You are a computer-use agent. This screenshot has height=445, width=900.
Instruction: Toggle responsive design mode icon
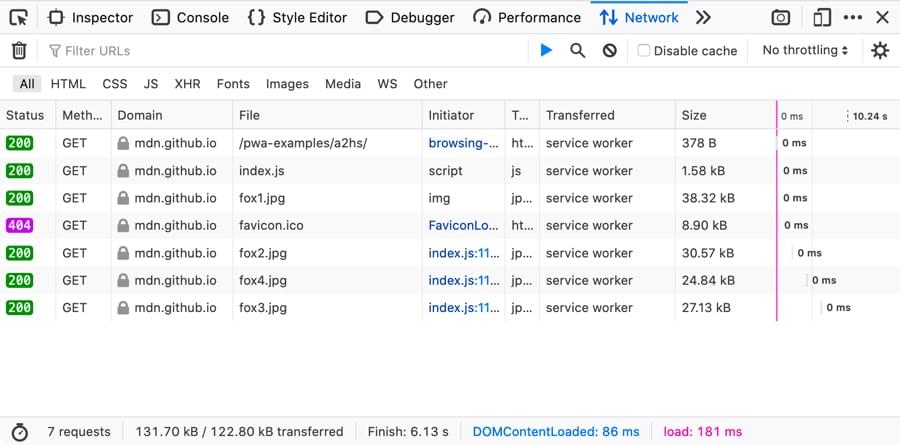tap(821, 17)
